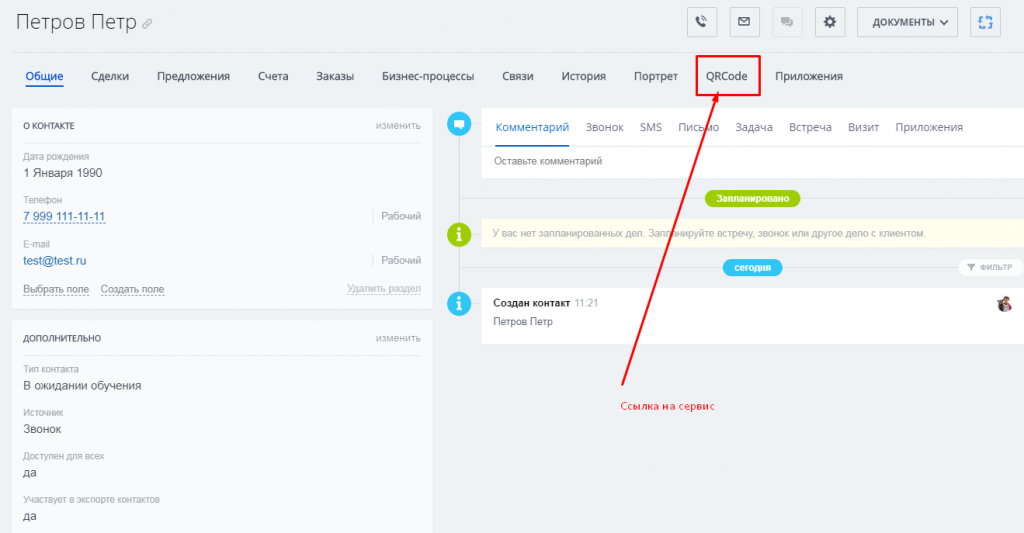Click Рабочий label next to phone
The image size is (1024, 533).
(401, 216)
